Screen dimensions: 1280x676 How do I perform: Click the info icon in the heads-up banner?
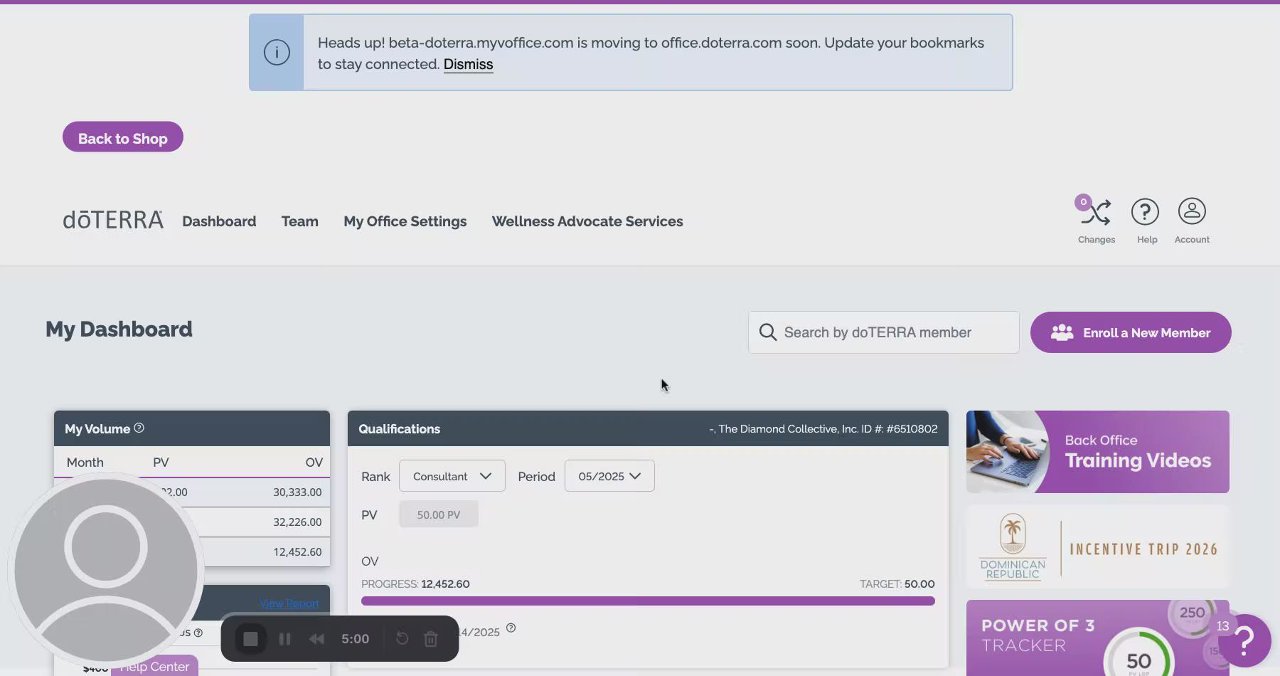click(277, 52)
